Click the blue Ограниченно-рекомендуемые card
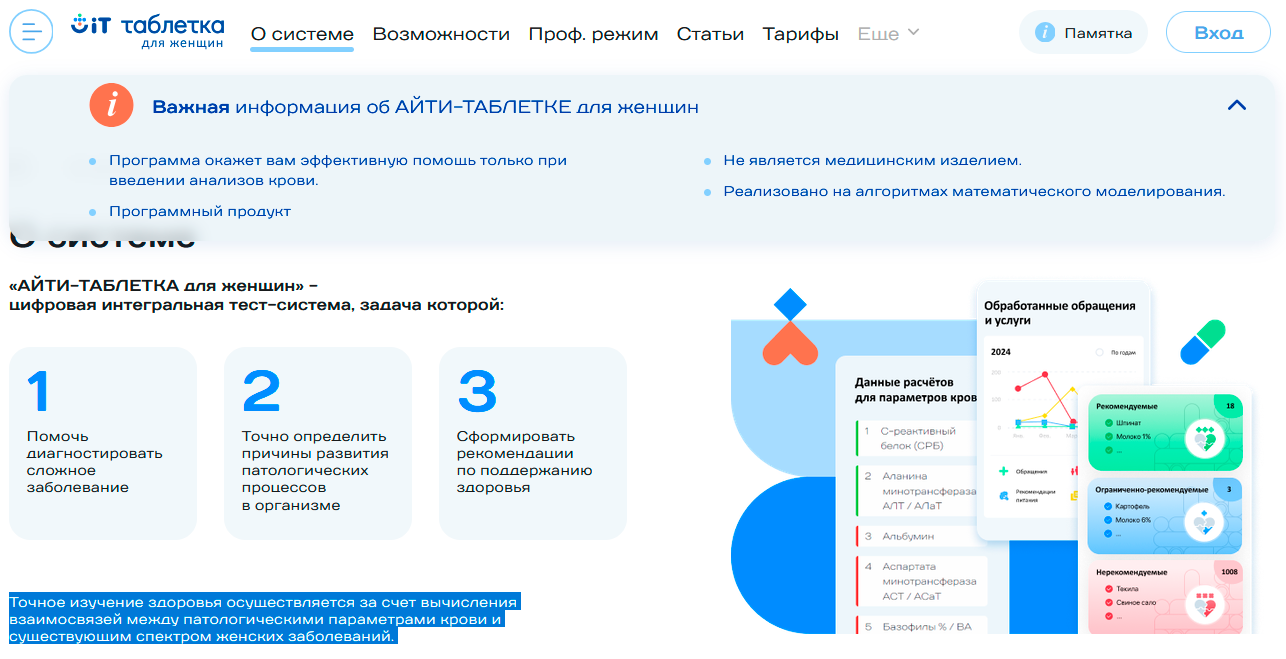This screenshot has height=659, width=1286. point(1164,516)
